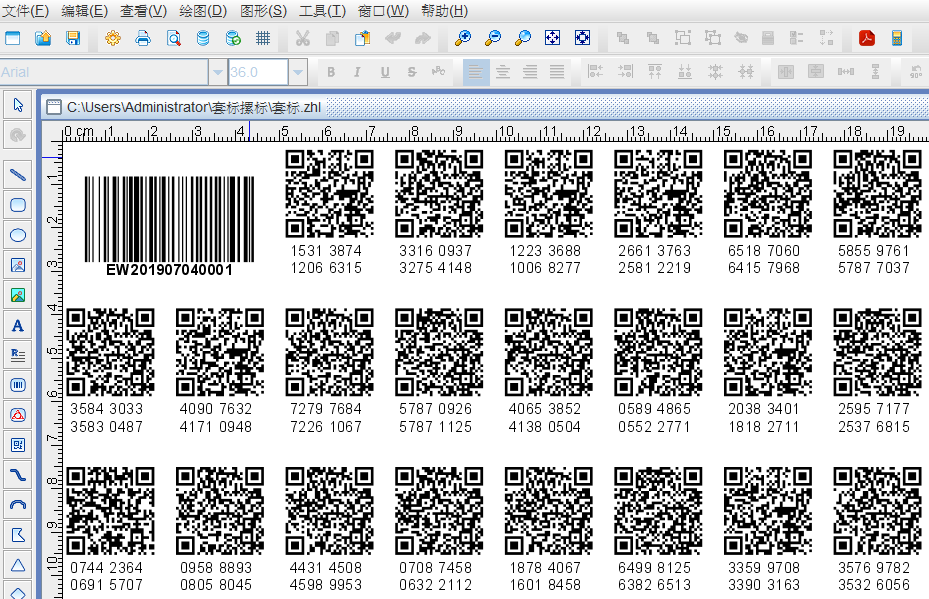Toggle the grid display button
Viewport: 929px width, 599px height.
pos(263,39)
